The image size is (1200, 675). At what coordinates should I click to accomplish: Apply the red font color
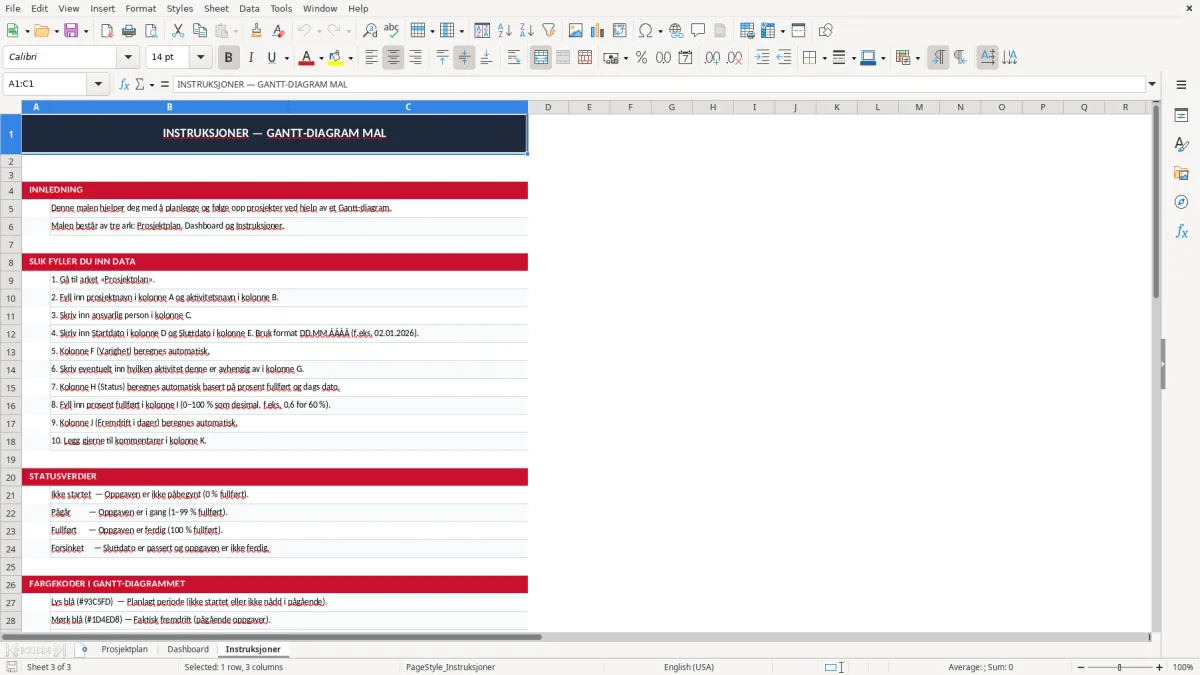pos(306,58)
